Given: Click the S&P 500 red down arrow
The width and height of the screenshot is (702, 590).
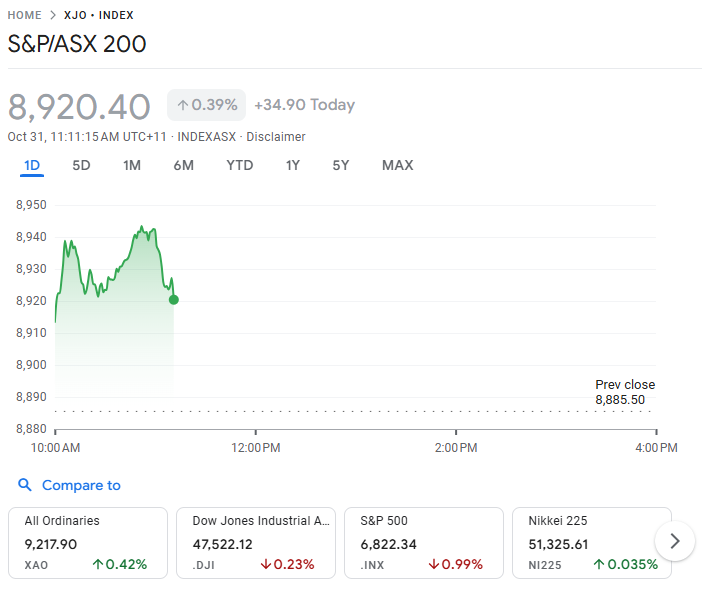Looking at the screenshot, I should coord(433,564).
